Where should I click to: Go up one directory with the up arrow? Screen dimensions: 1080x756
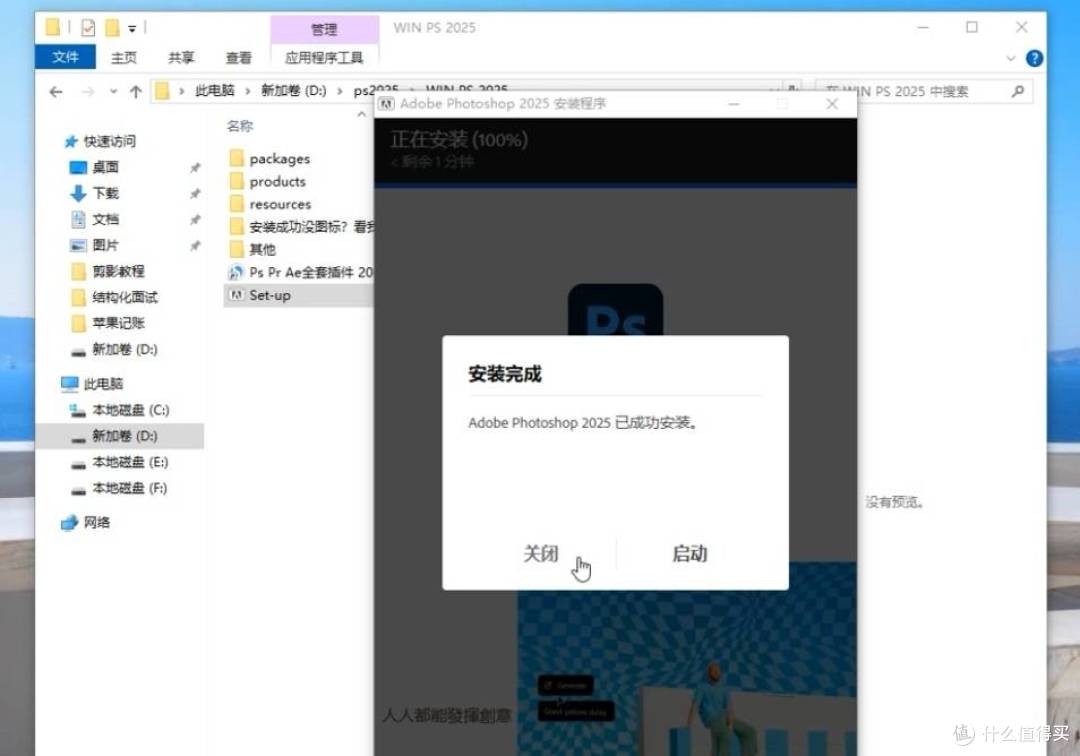(135, 91)
